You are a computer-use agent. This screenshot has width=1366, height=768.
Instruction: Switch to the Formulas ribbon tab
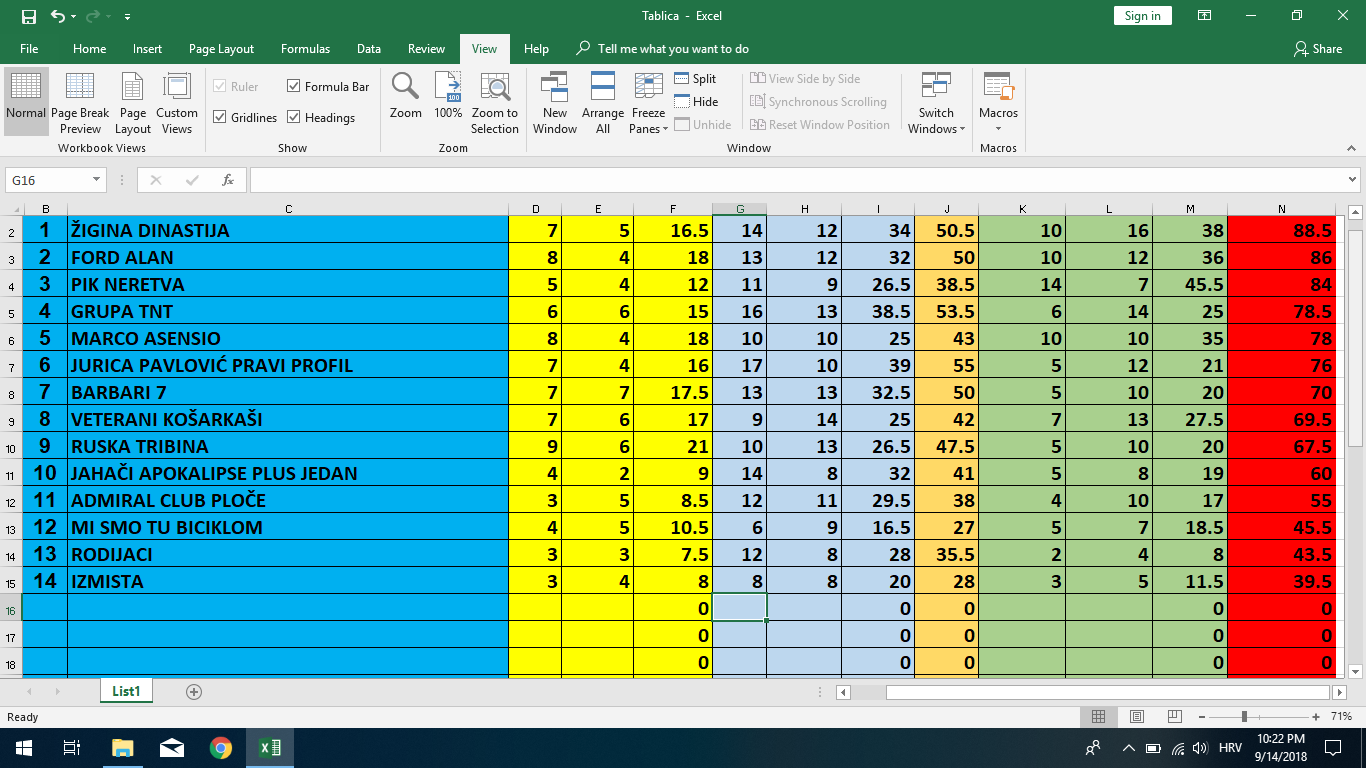click(305, 49)
